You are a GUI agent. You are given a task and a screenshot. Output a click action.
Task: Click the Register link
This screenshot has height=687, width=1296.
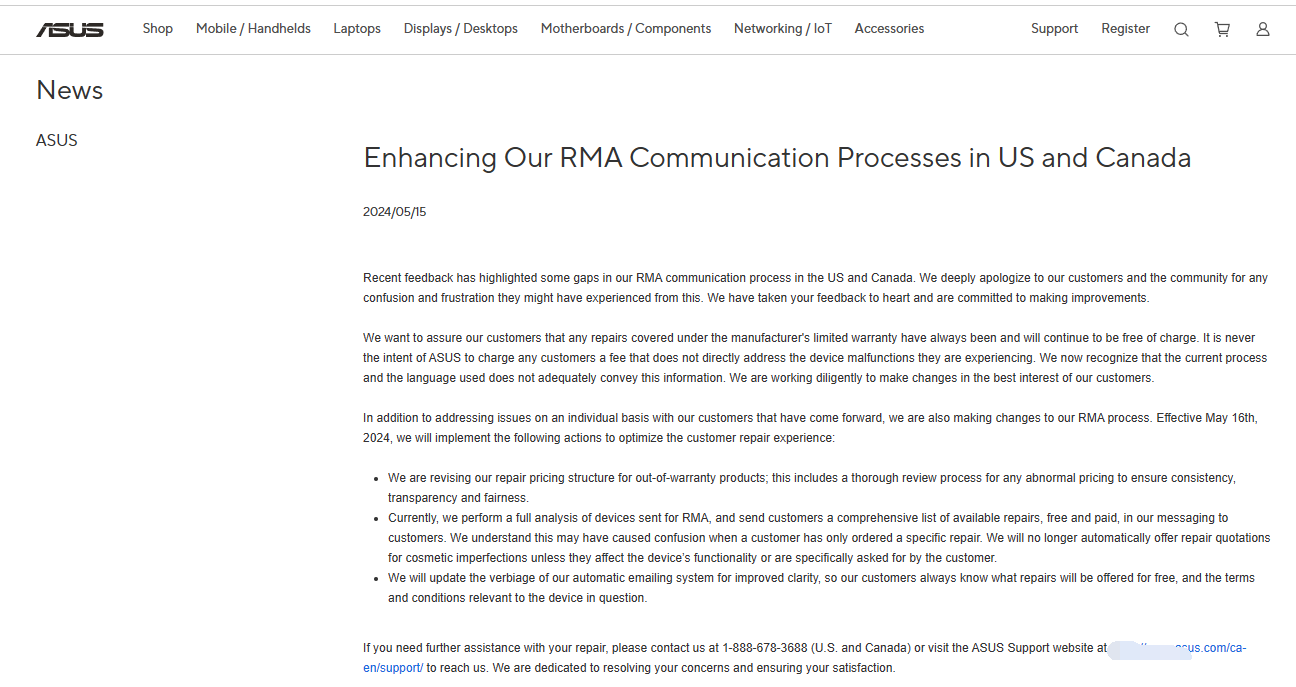1125,29
